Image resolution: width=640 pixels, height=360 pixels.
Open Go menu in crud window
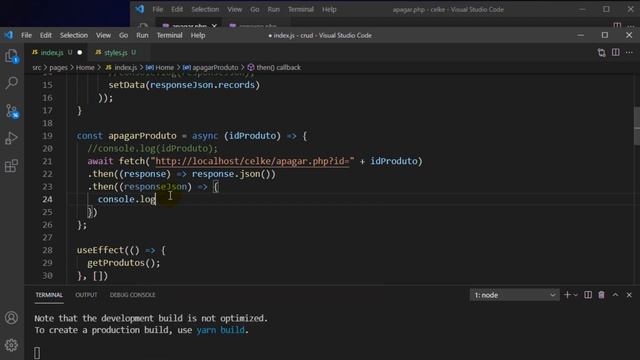coord(123,36)
